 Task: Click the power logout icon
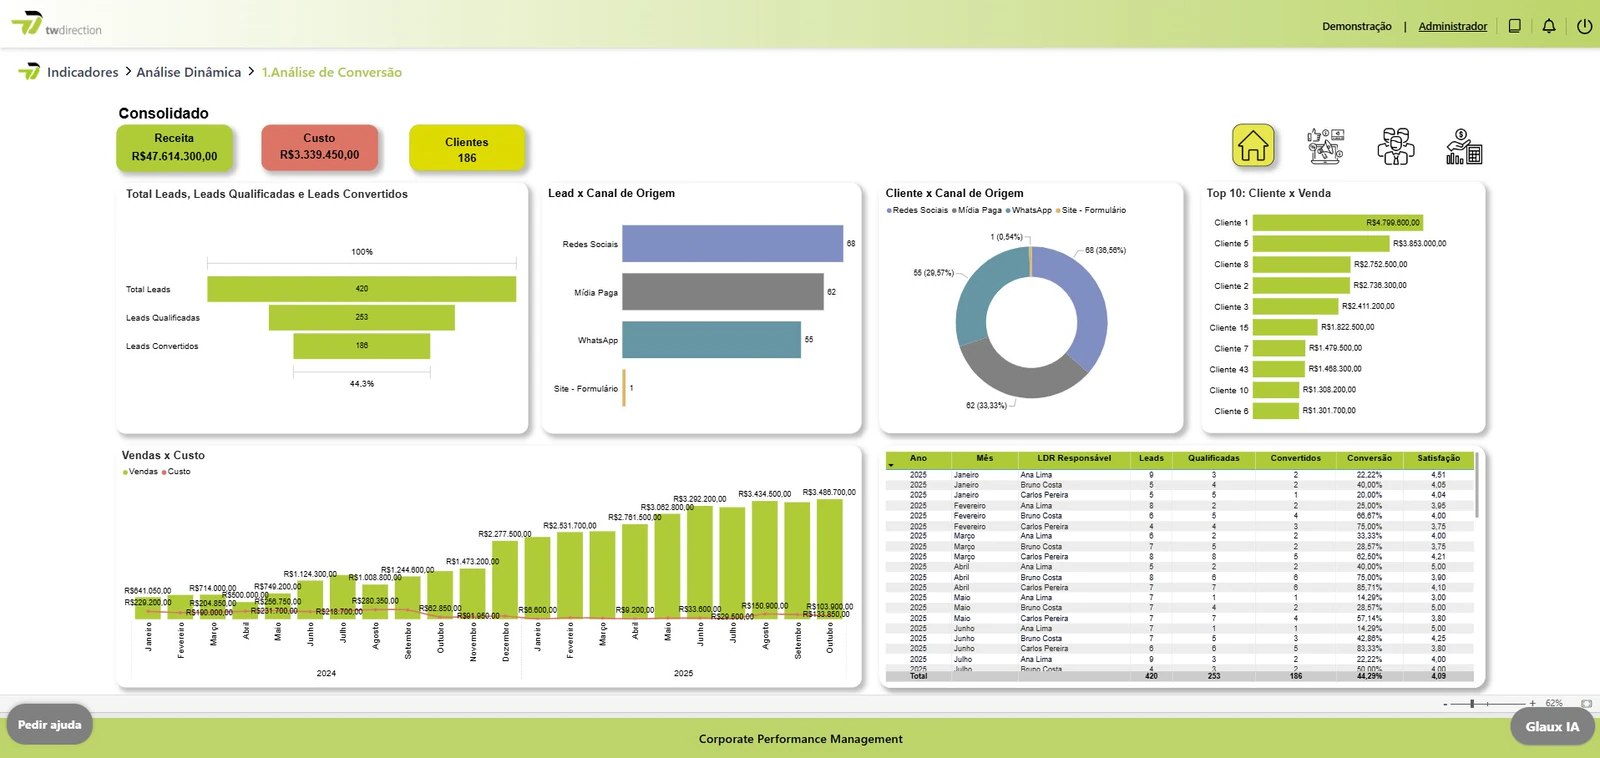[x=1584, y=26]
